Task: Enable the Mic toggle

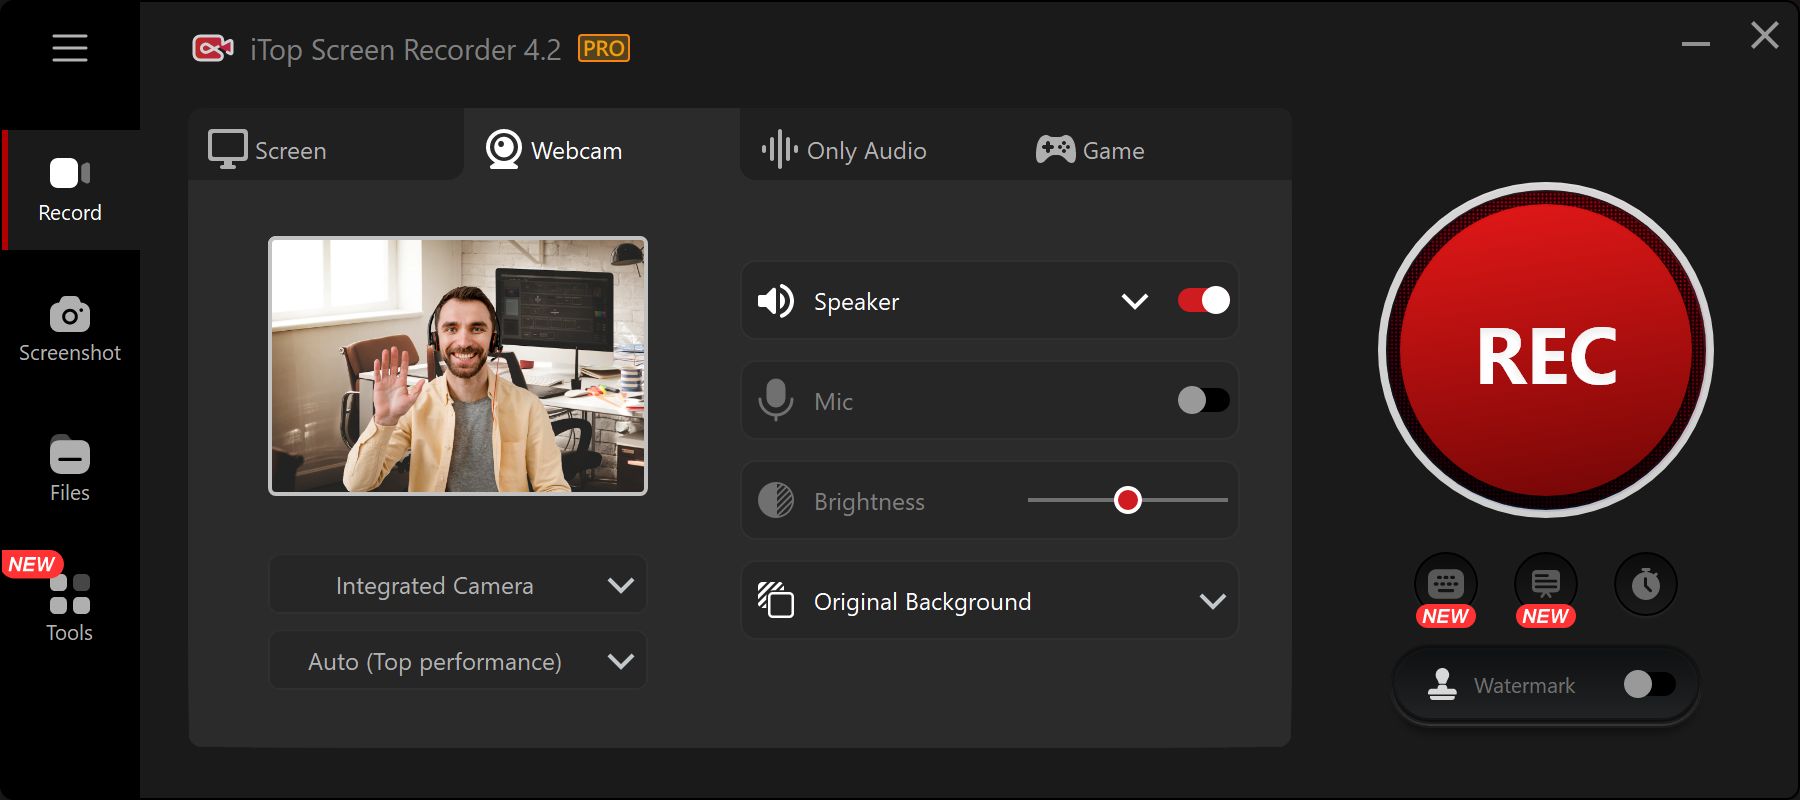Action: coord(1204,400)
